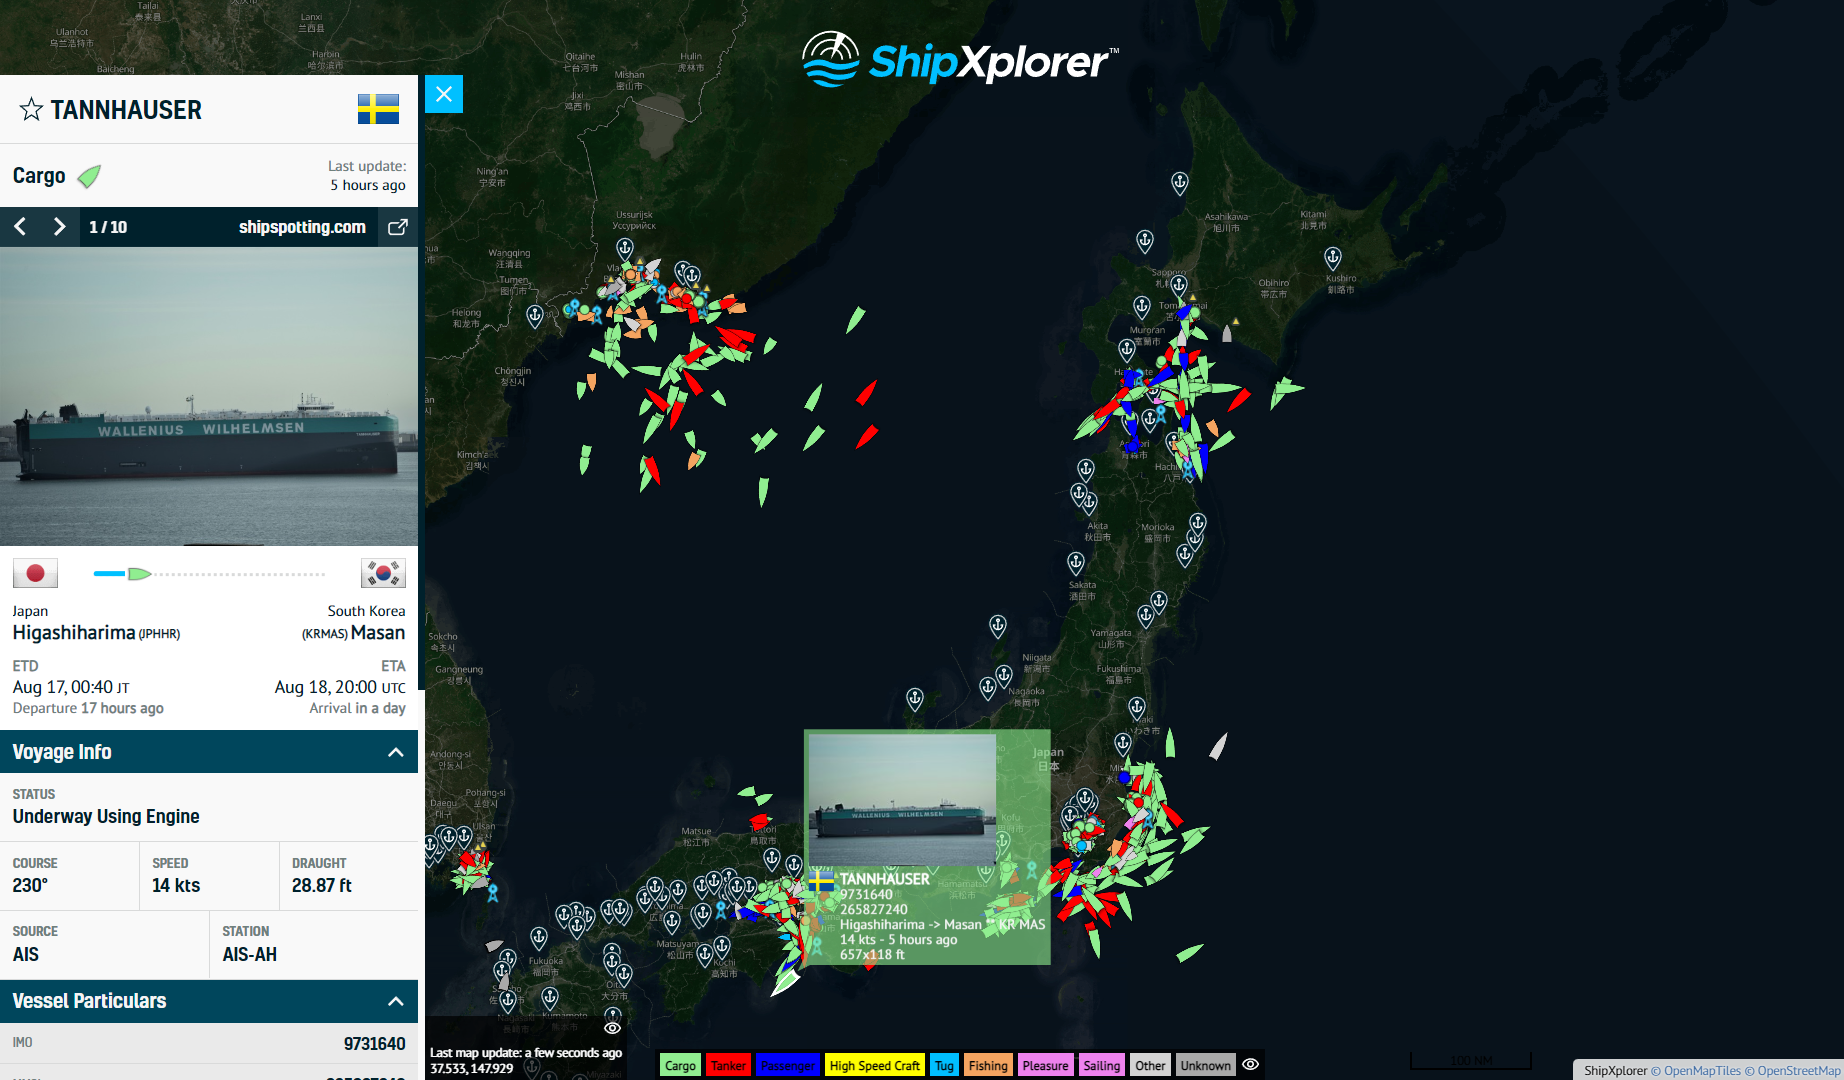Image resolution: width=1844 pixels, height=1080 pixels.
Task: Toggle Passenger vessel filter in legend
Action: pyautogui.click(x=787, y=1065)
